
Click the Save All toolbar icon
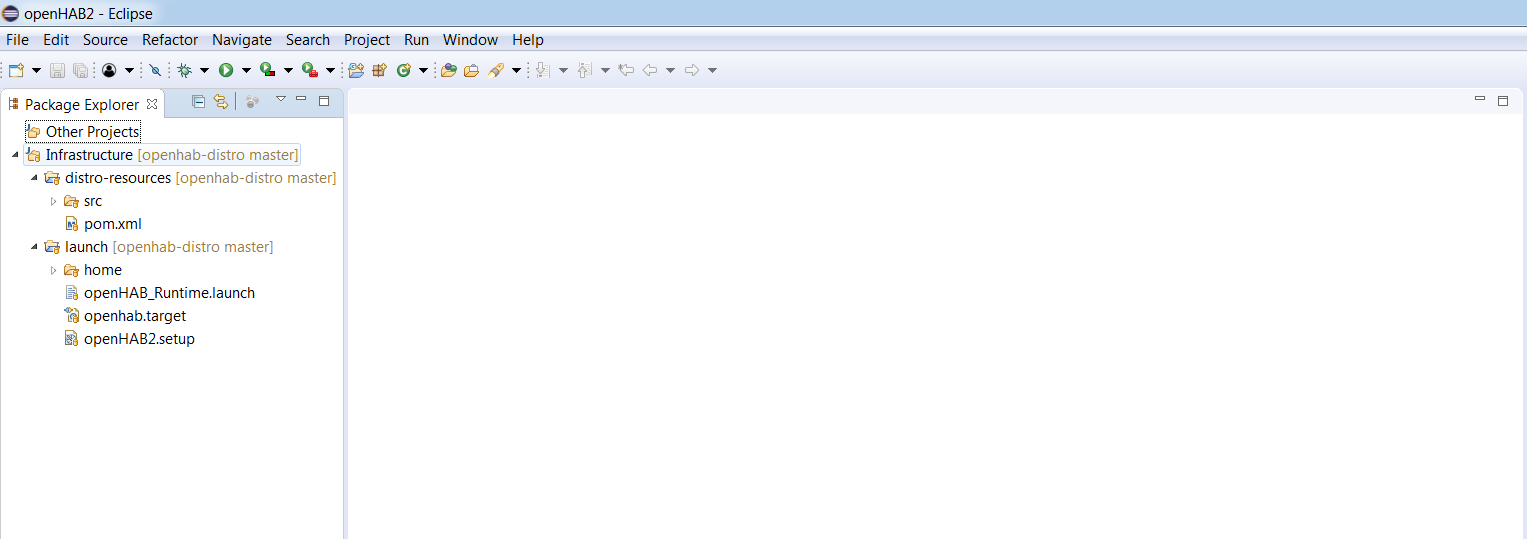(80, 70)
